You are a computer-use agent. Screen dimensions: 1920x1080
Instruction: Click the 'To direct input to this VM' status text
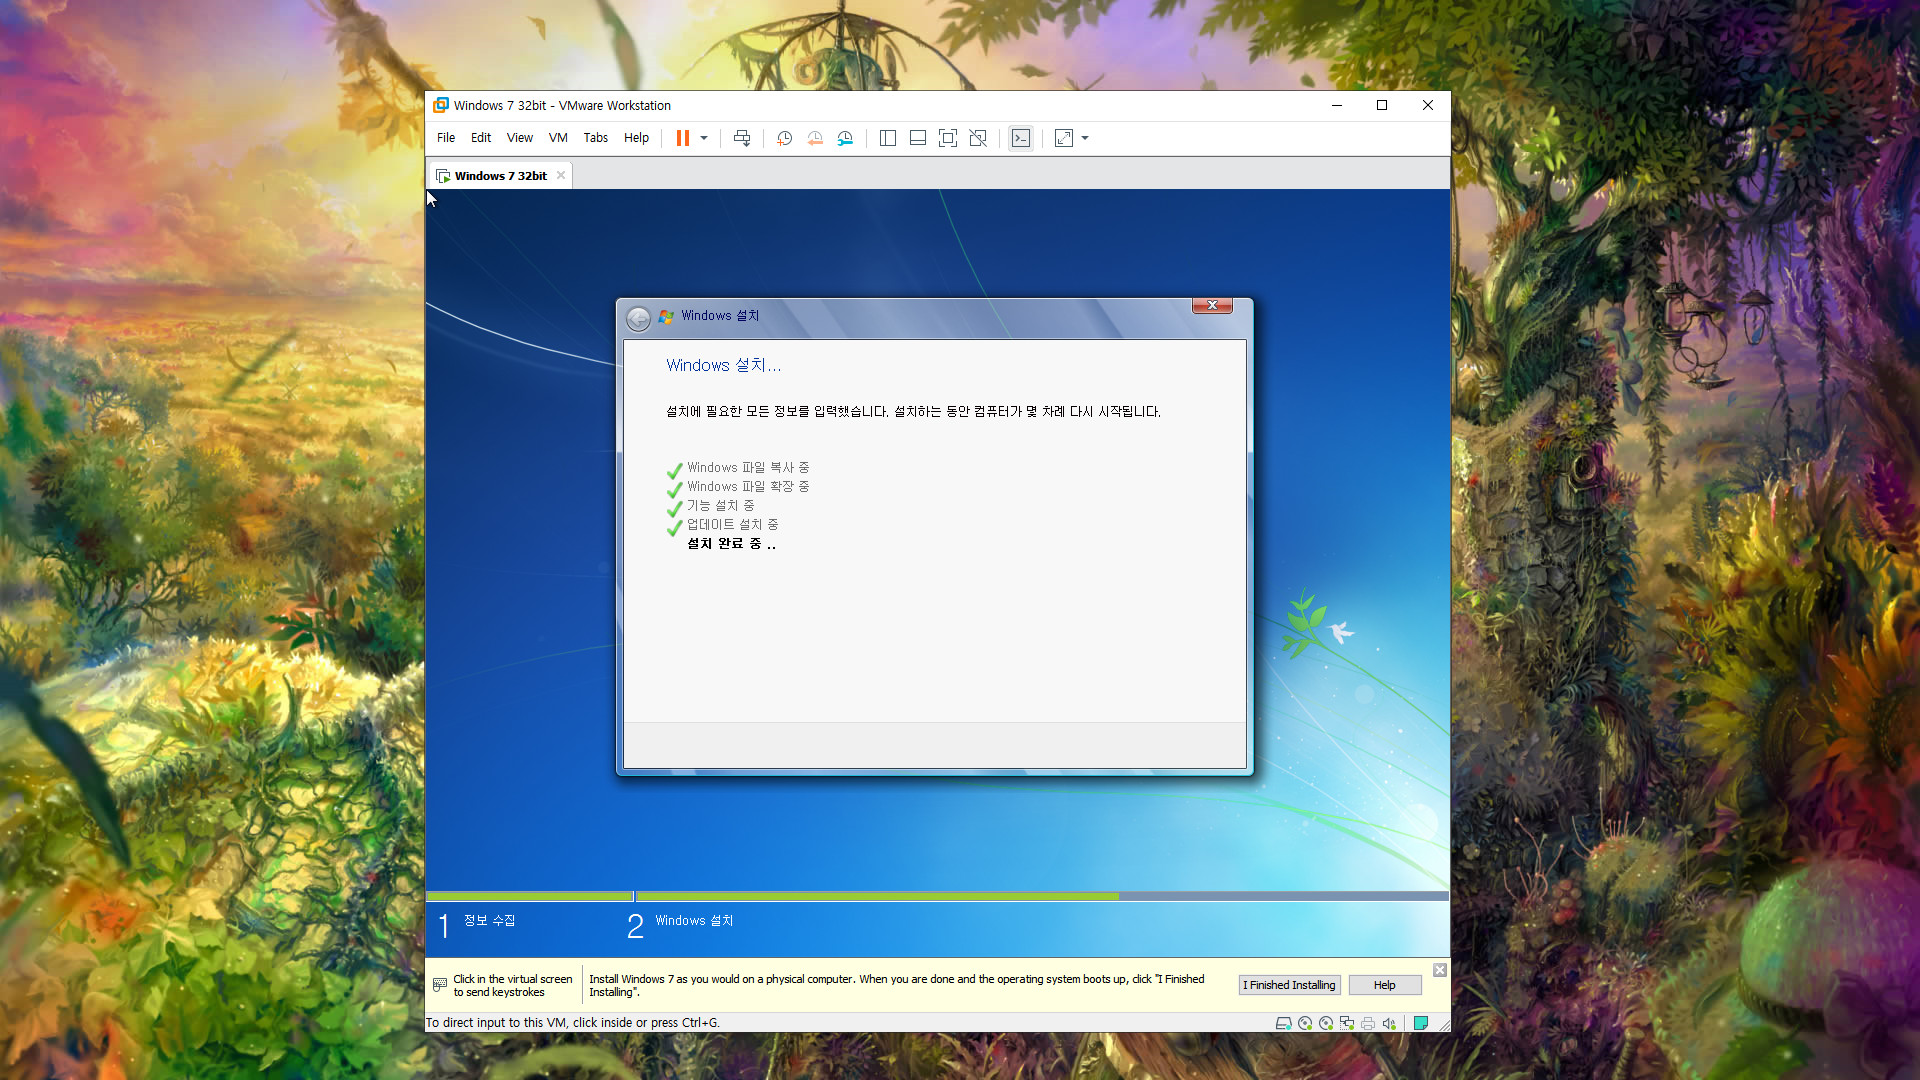tap(573, 1023)
